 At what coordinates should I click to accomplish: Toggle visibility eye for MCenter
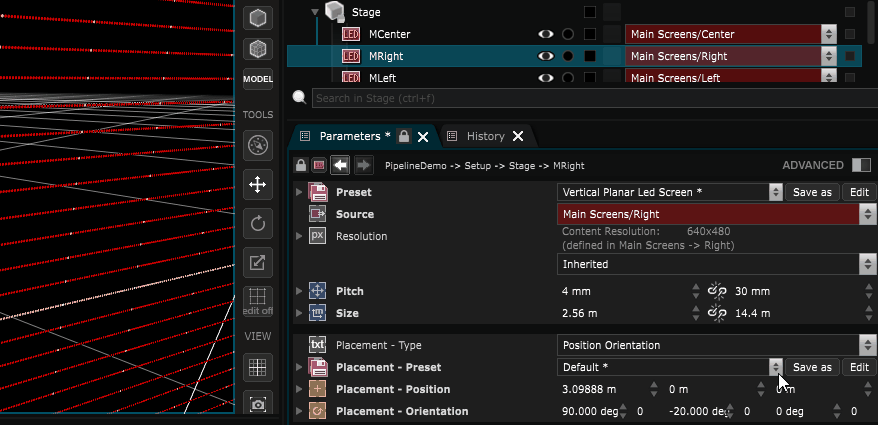point(546,34)
